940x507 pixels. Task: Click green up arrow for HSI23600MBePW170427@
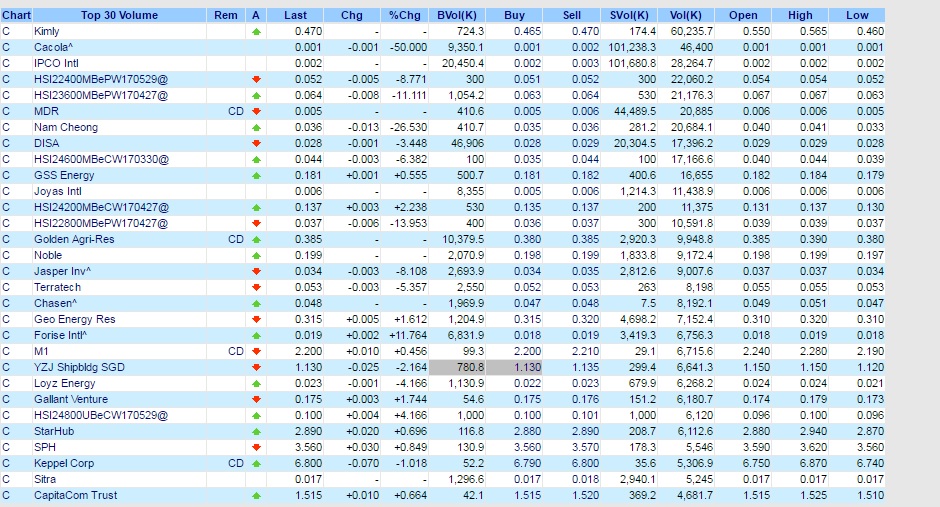tap(256, 96)
